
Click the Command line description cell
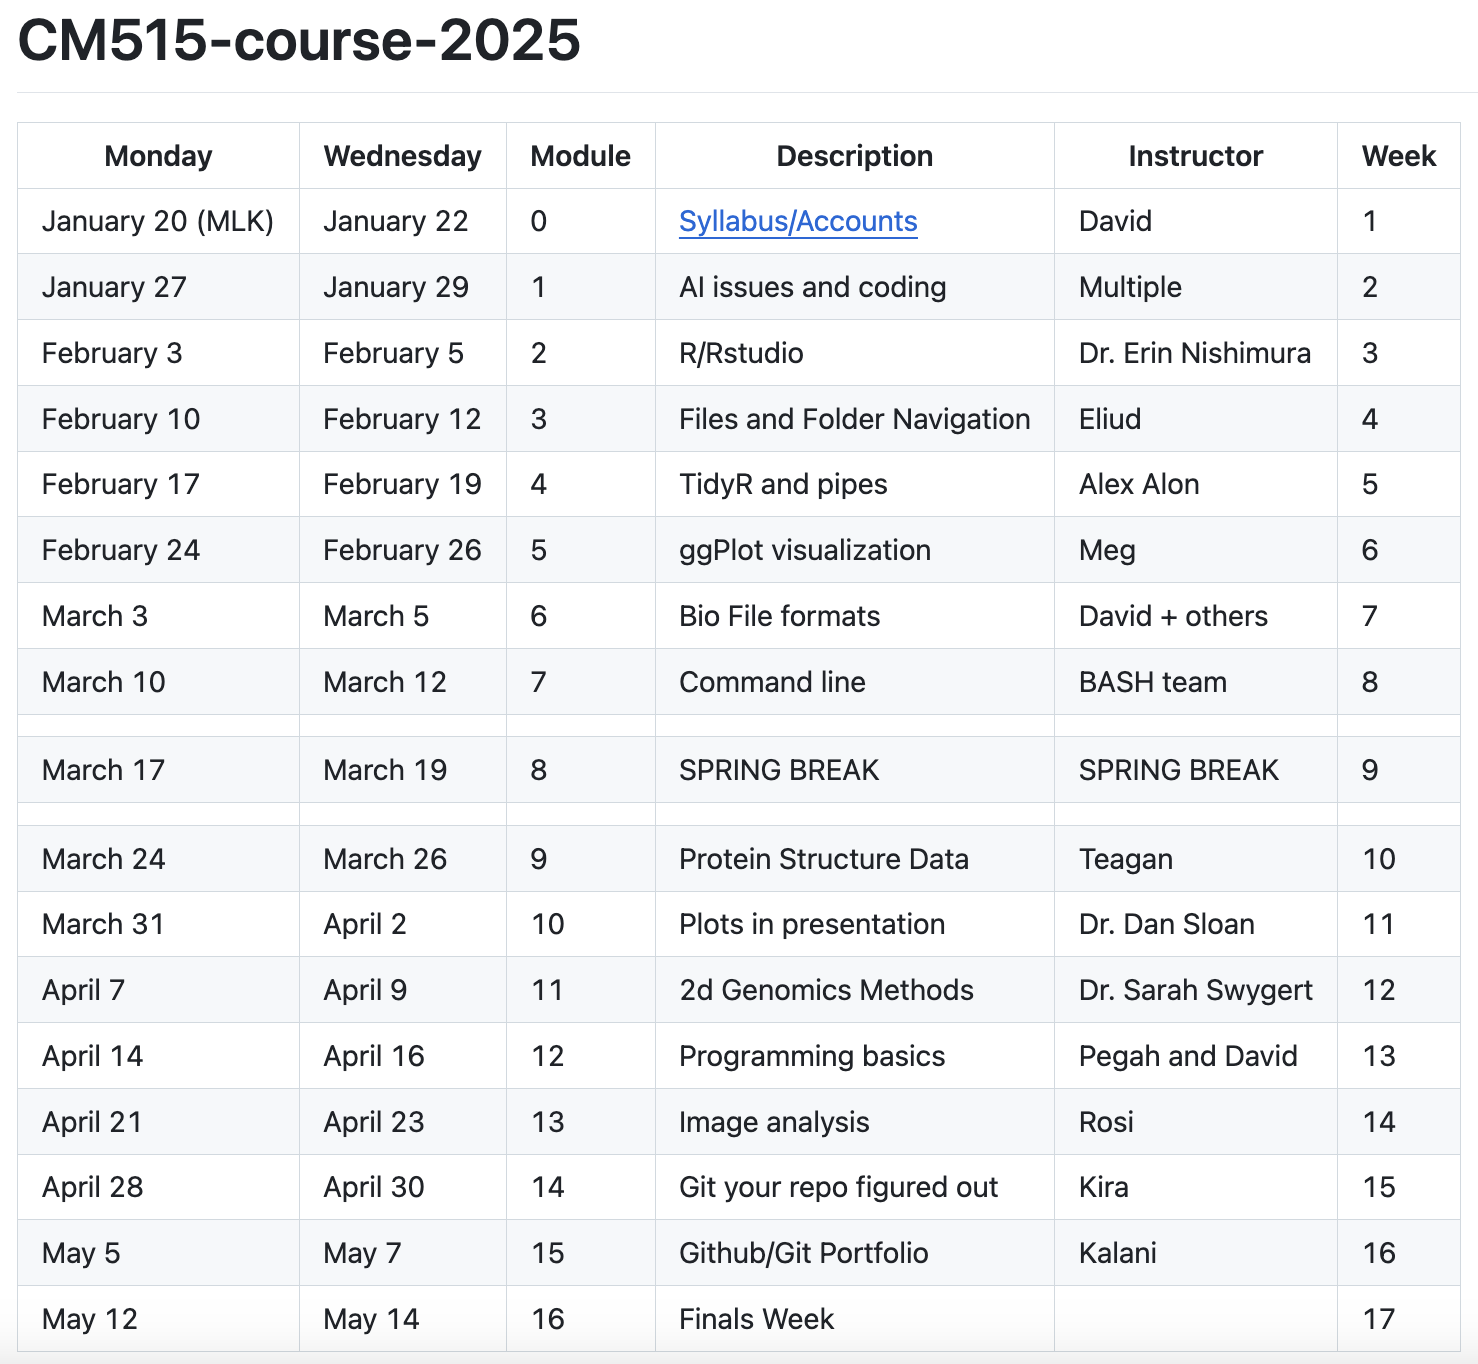tap(772, 682)
